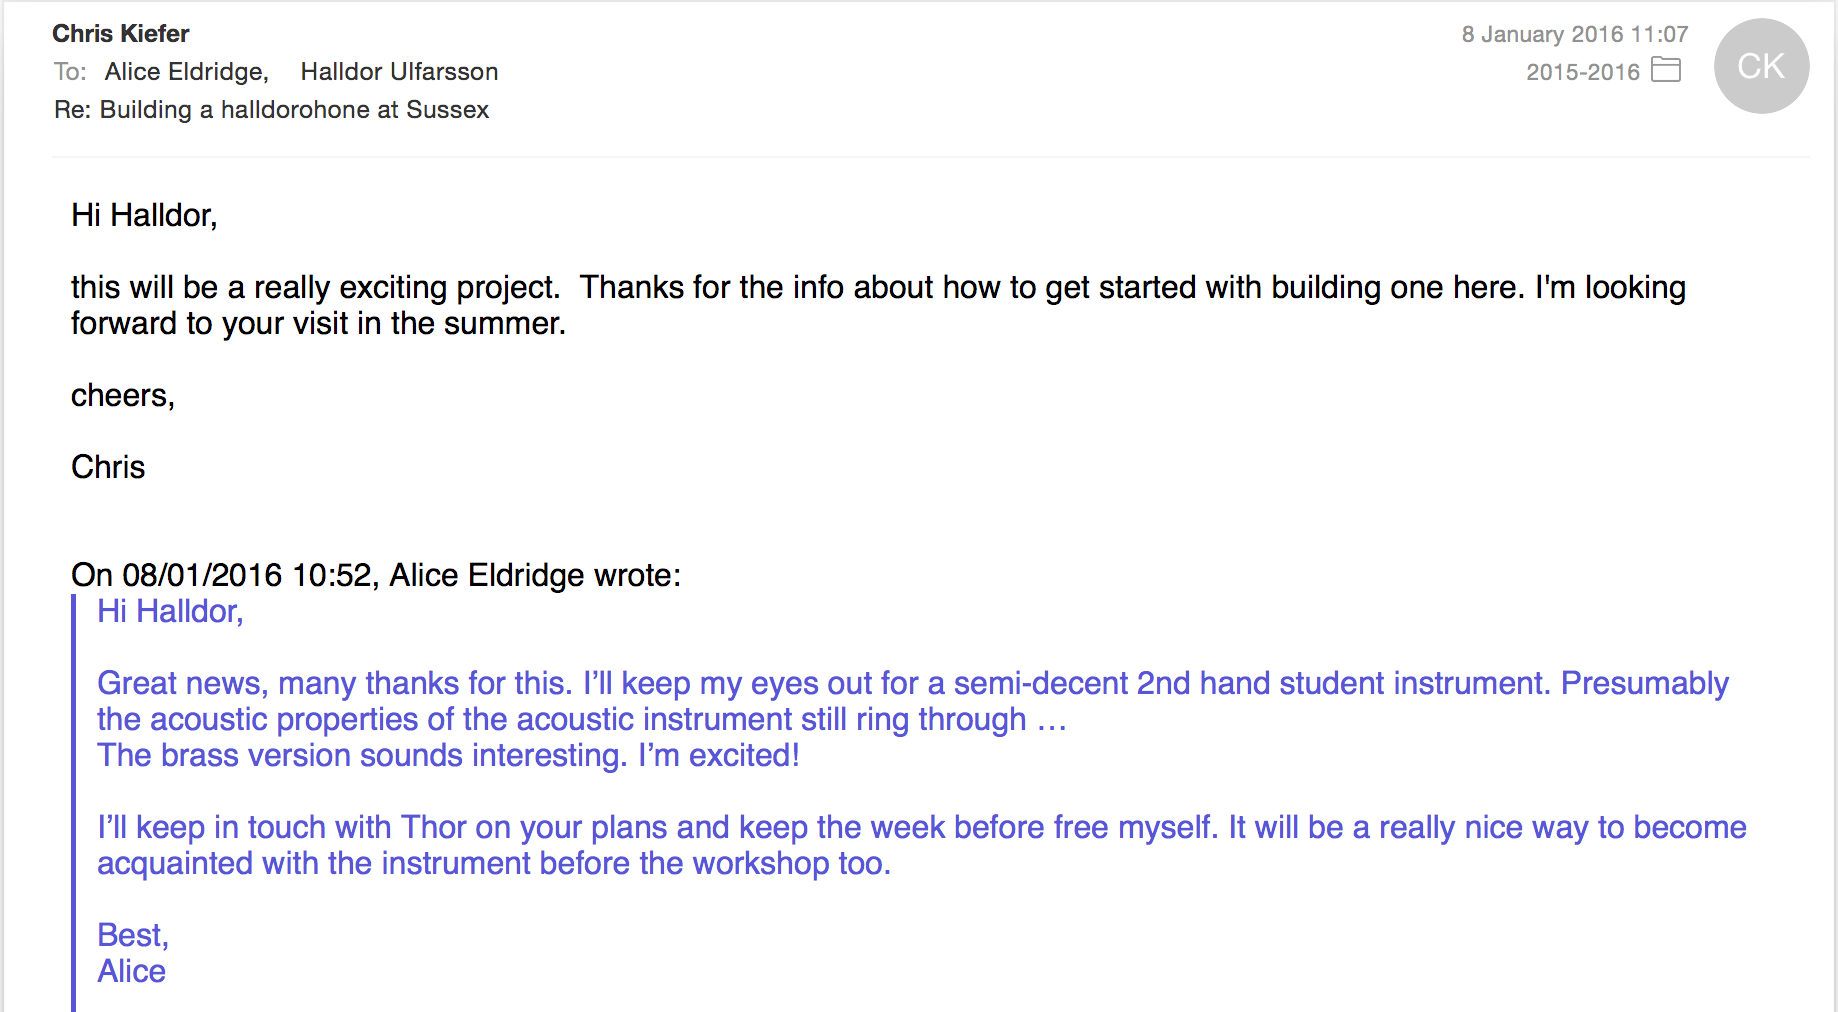This screenshot has height=1012, width=1838.
Task: Click the mailbox folder icon beside 2015-2016
Action: pyautogui.click(x=1665, y=70)
